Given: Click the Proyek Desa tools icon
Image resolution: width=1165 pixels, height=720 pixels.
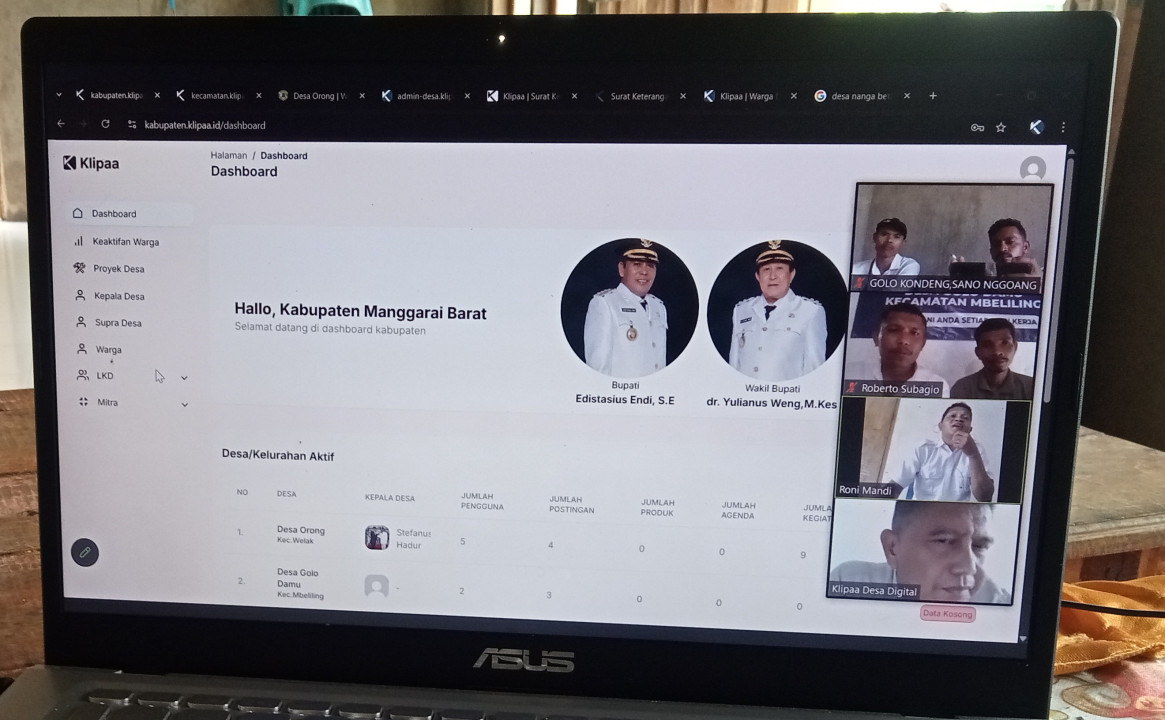Looking at the screenshot, I should click(x=79, y=268).
